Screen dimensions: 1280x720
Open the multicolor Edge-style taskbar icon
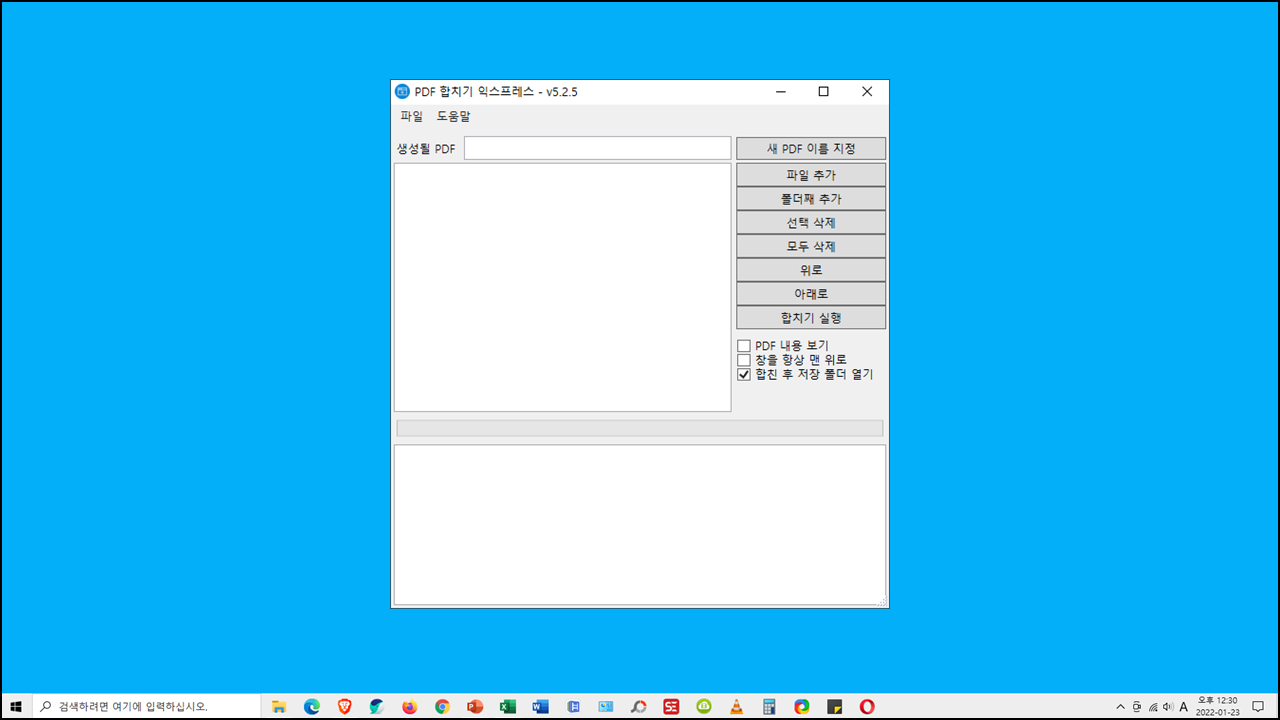[x=802, y=707]
